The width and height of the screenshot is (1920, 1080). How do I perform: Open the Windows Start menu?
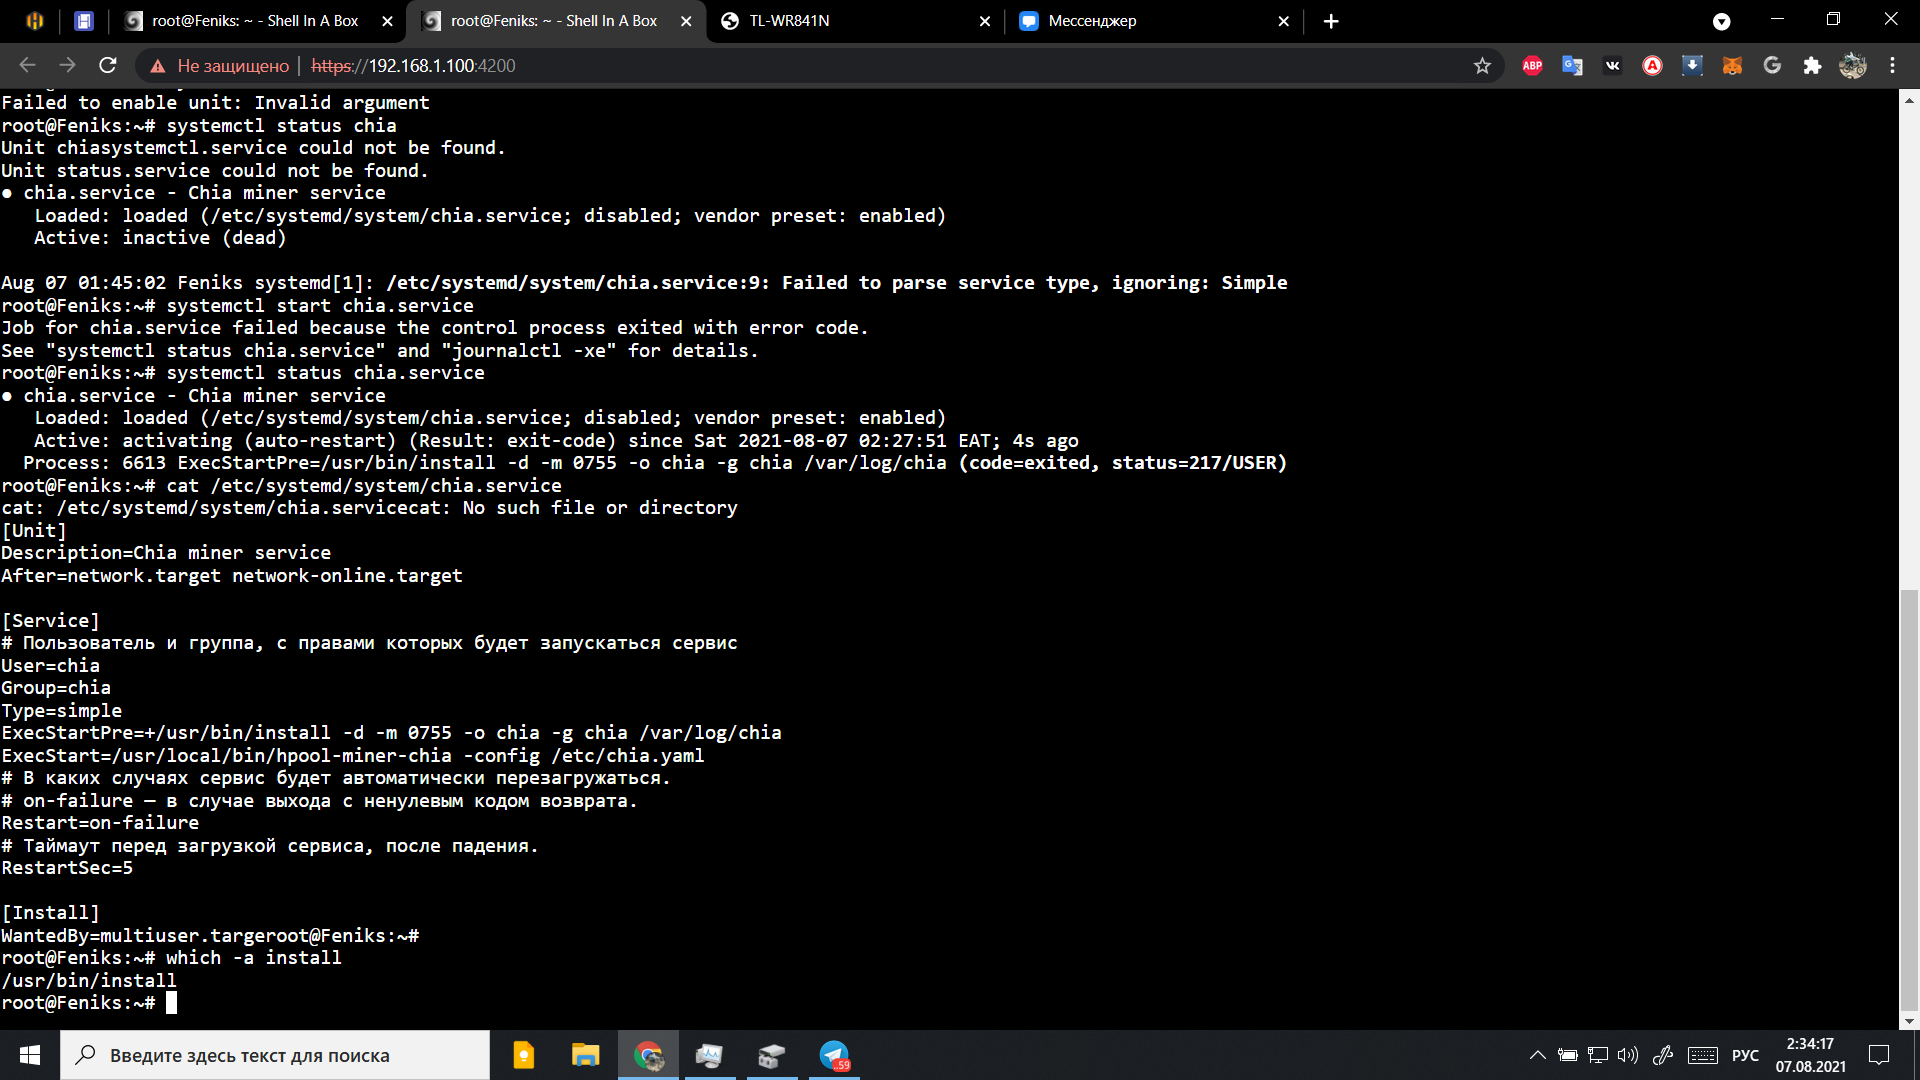[30, 1055]
